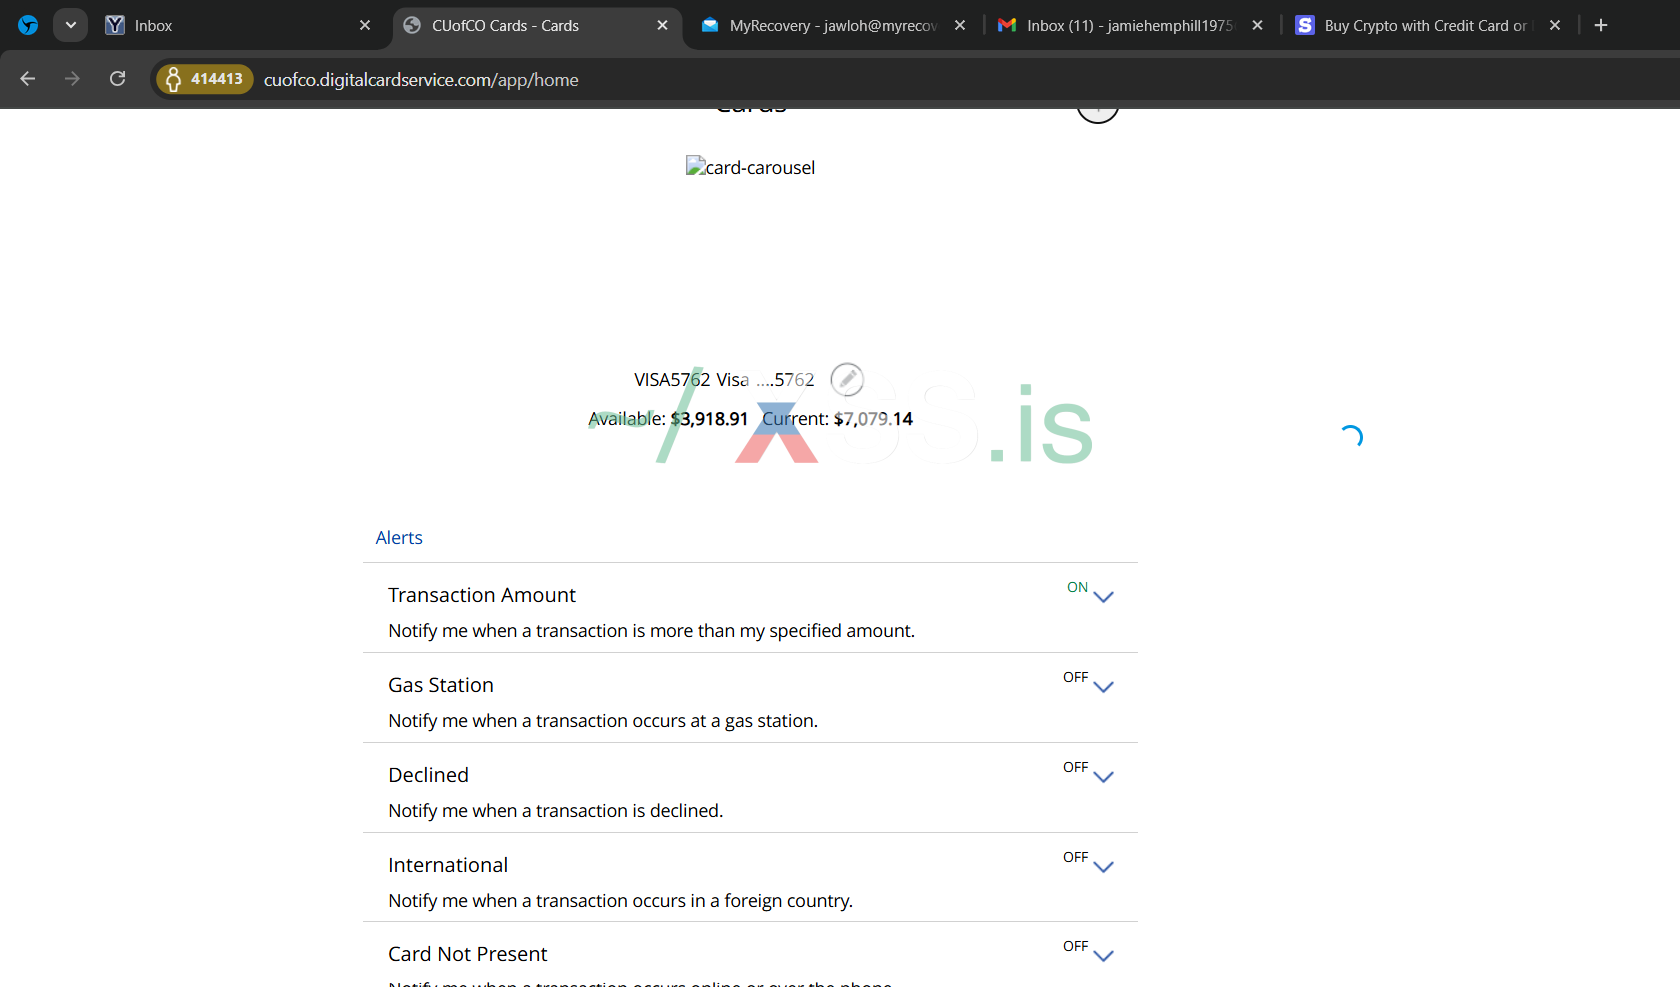Click the Available: $3,918.91 balance text
Screen dimensions: 1680x987
pos(668,419)
